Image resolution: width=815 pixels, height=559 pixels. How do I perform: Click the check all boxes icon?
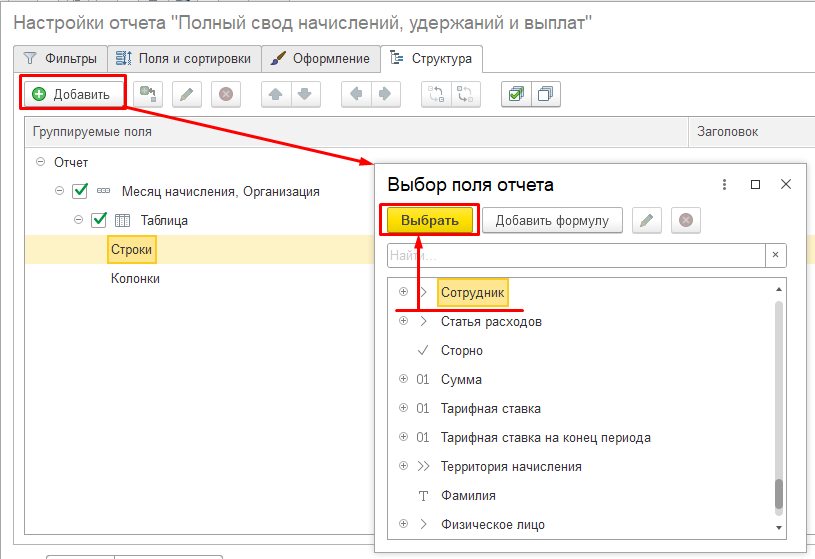(516, 94)
